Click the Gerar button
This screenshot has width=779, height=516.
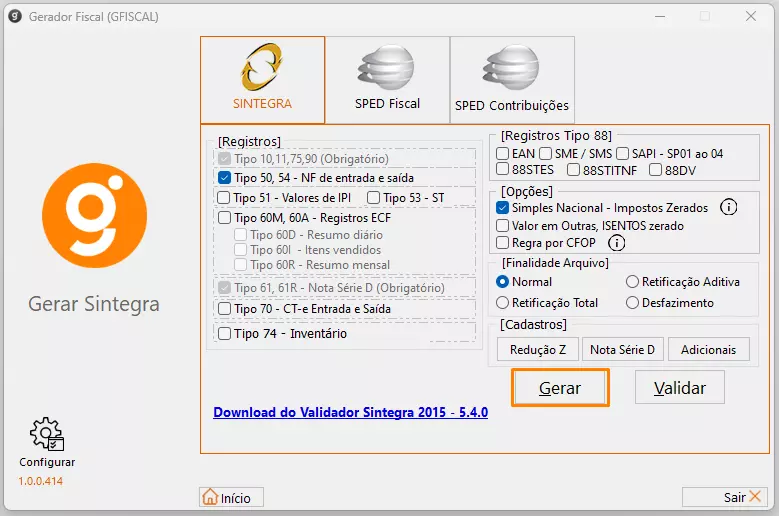pos(560,388)
